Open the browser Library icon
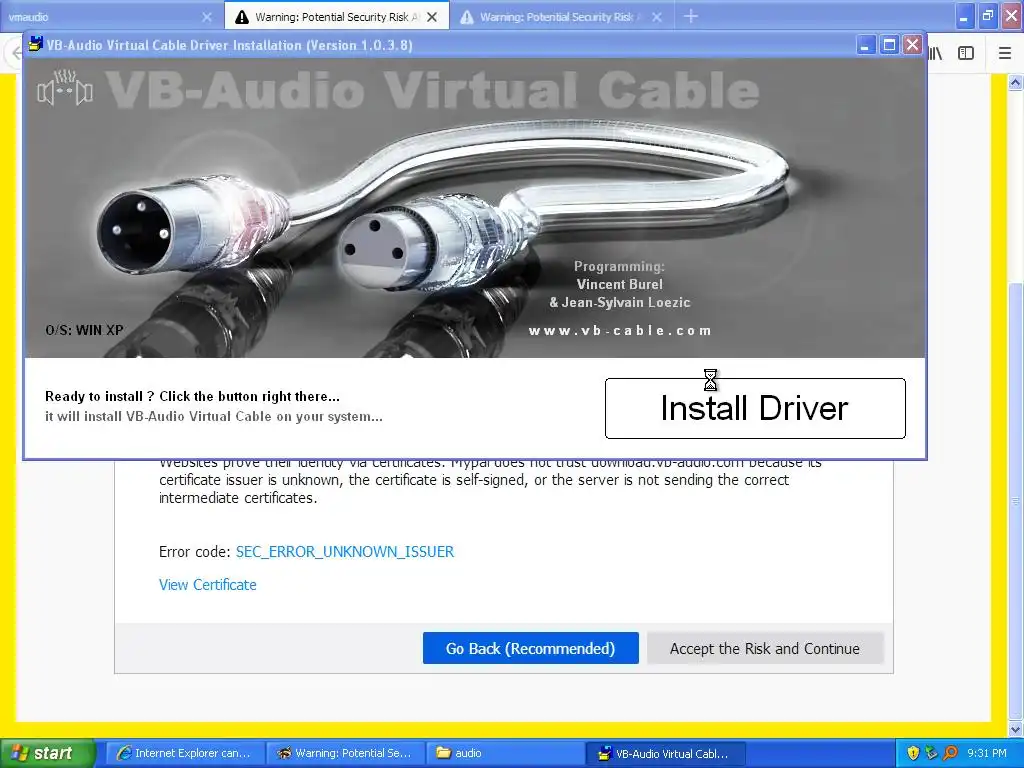The image size is (1024, 768). [935, 54]
